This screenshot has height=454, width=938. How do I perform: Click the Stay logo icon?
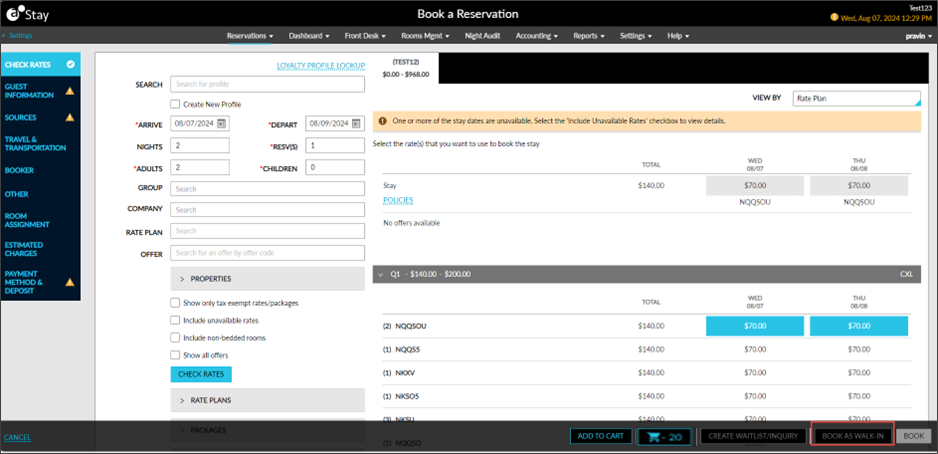point(14,13)
